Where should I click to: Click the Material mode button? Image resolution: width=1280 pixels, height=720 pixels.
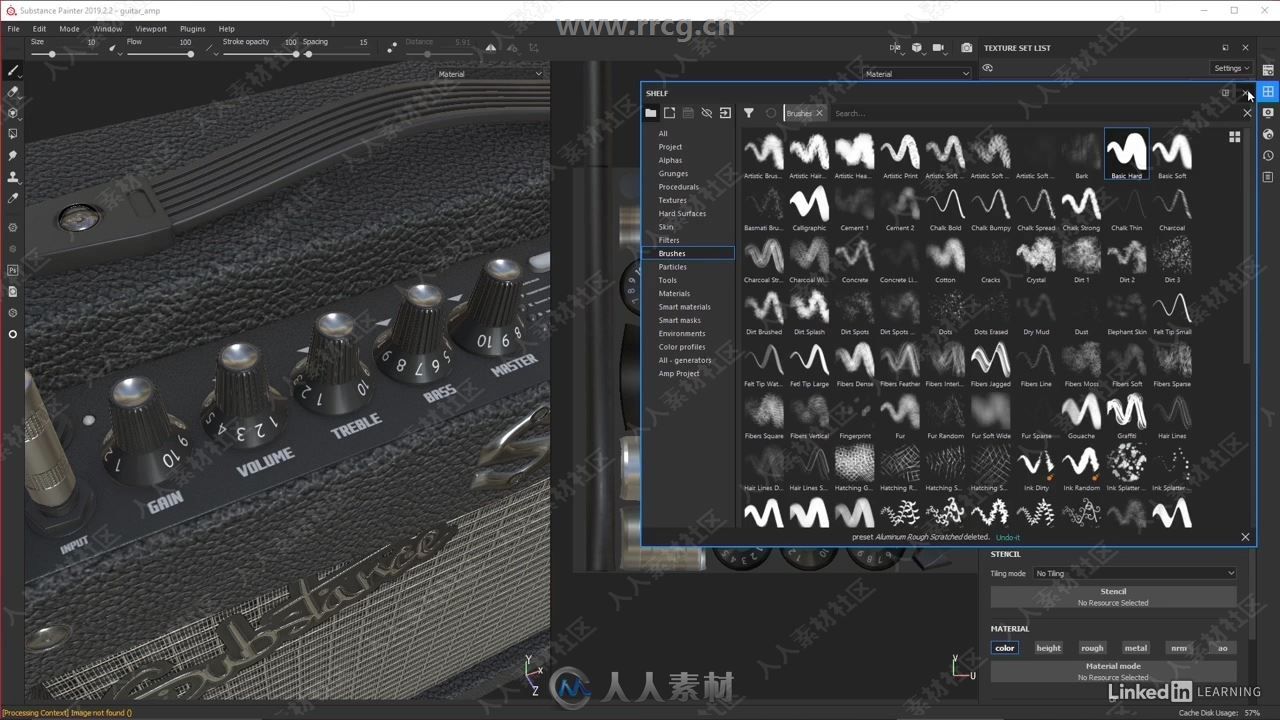(x=1113, y=671)
